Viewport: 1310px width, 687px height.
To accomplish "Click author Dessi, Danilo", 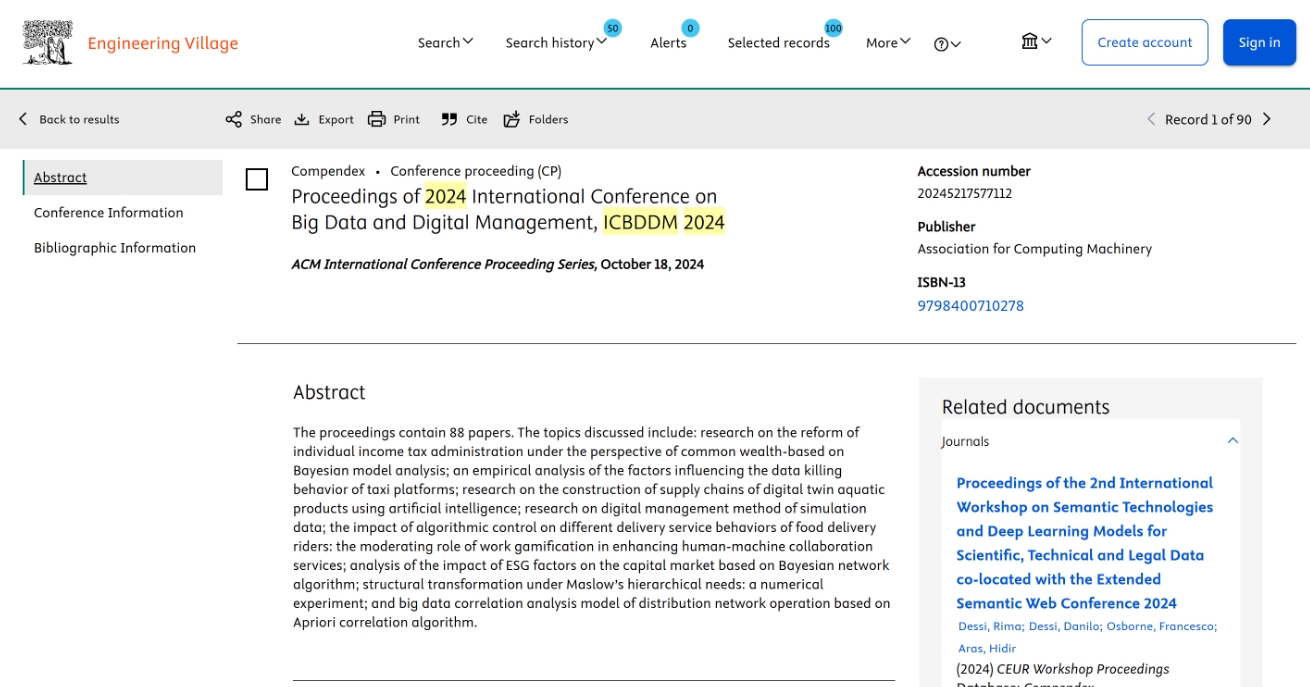I will 1064,626.
